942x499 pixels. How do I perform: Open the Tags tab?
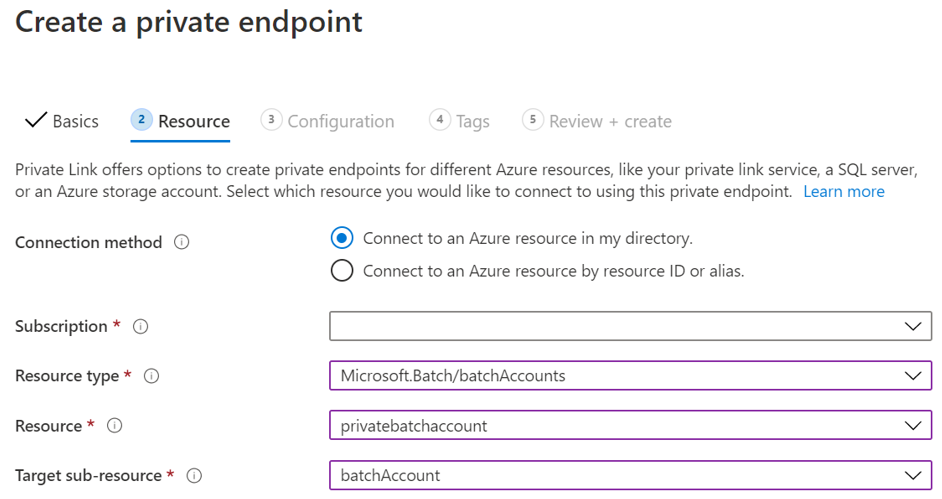tap(473, 122)
